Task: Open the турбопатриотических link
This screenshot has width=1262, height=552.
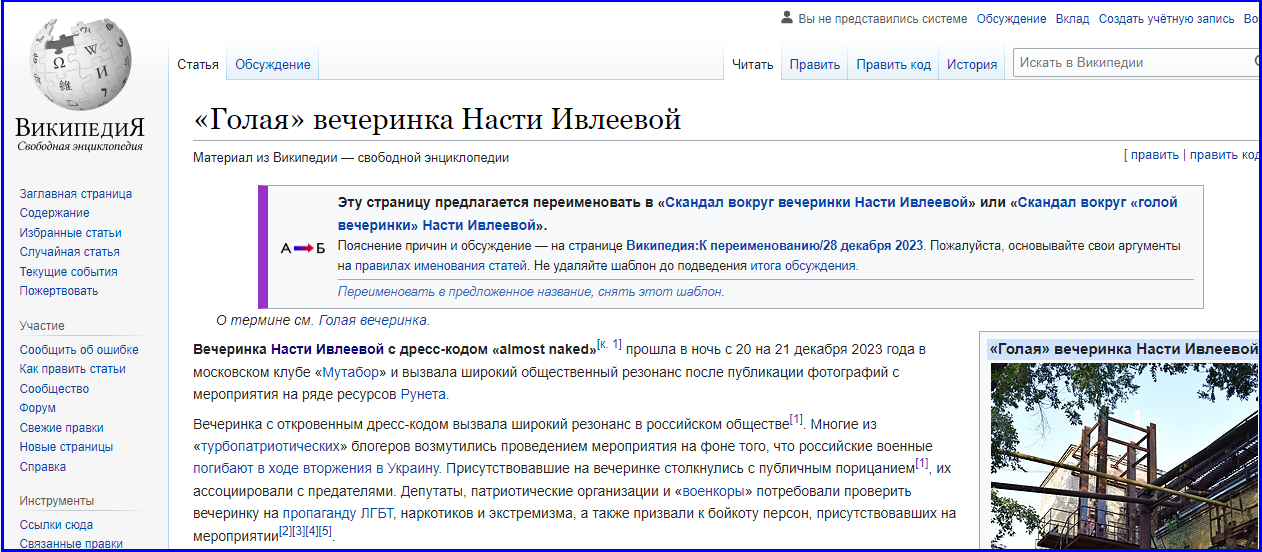Action: click(269, 446)
